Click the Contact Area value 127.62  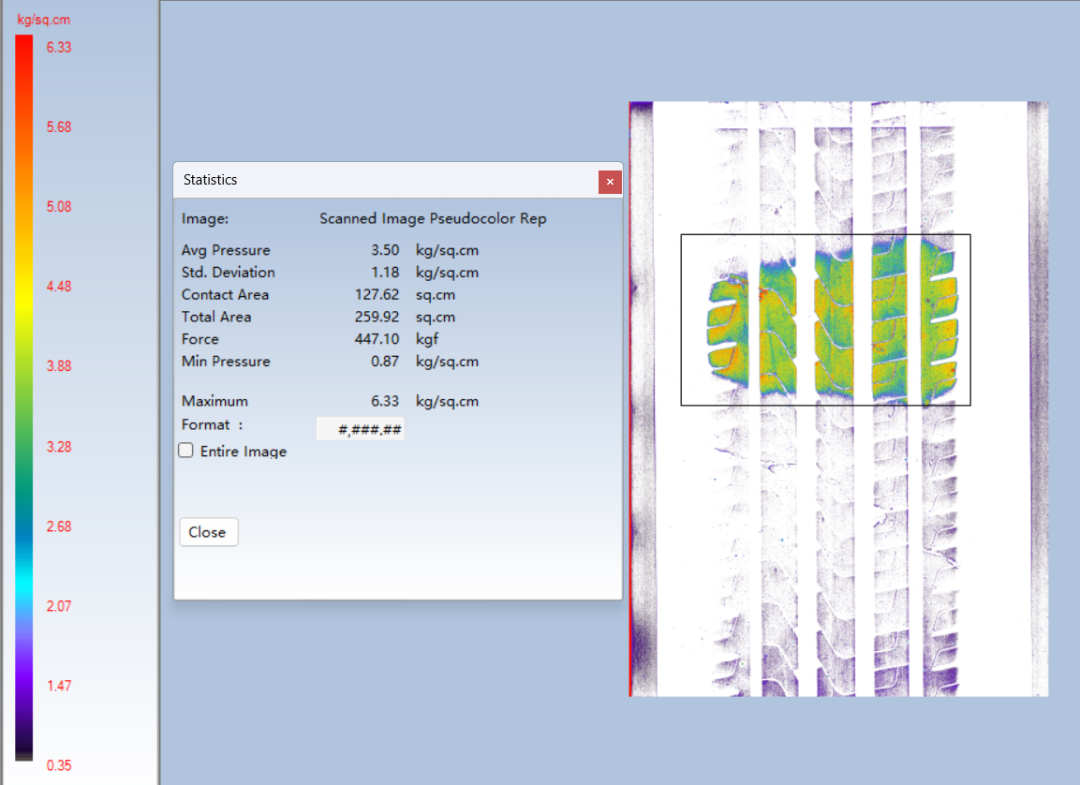tap(378, 295)
